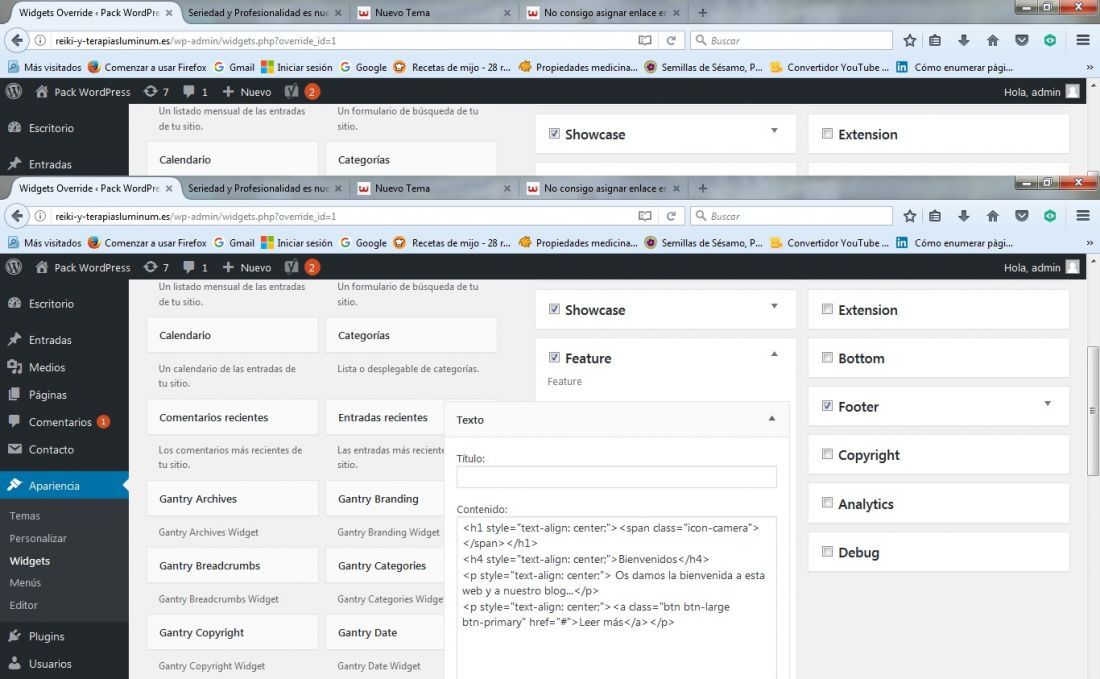Click the top window's back arrow

[17, 40]
